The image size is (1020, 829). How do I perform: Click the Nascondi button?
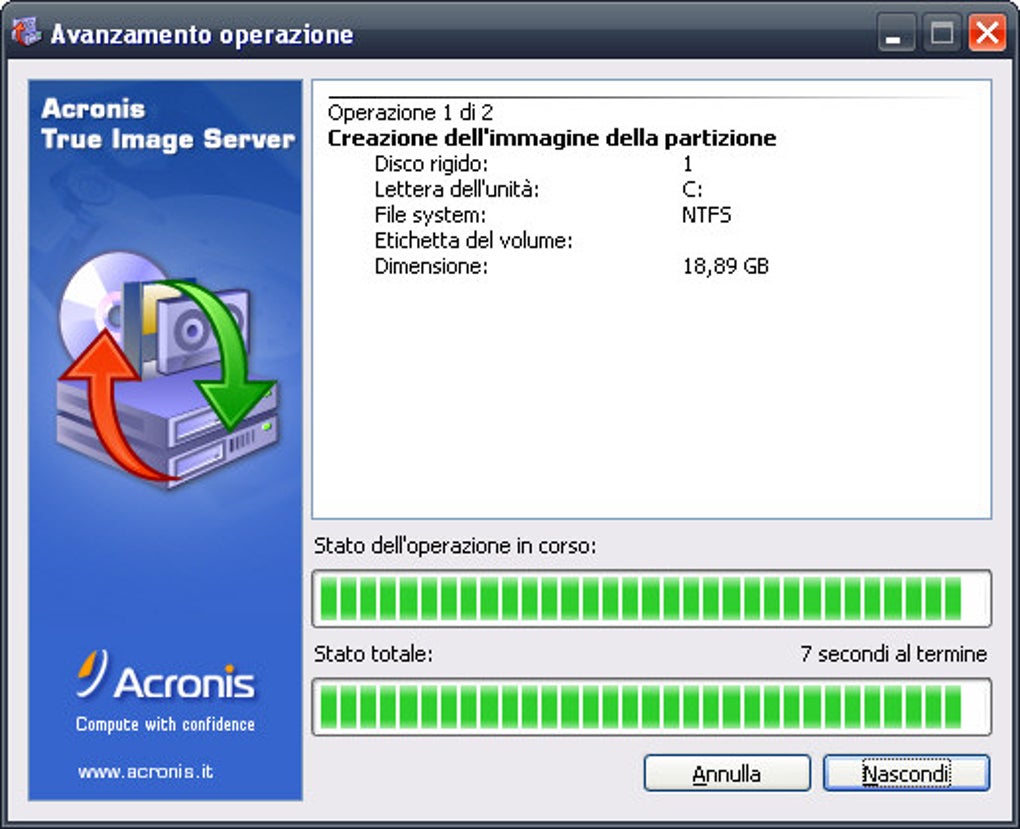pyautogui.click(x=906, y=773)
